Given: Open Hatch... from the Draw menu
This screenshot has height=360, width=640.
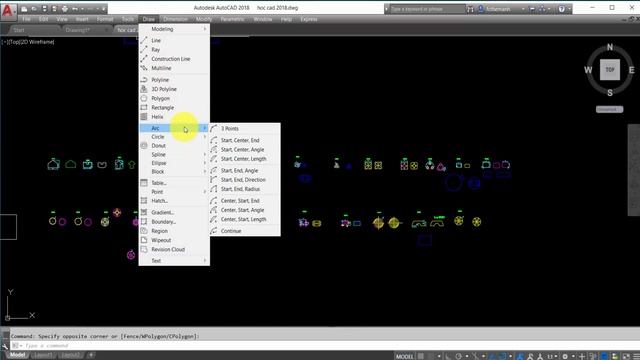Looking at the screenshot, I should (x=174, y=201).
